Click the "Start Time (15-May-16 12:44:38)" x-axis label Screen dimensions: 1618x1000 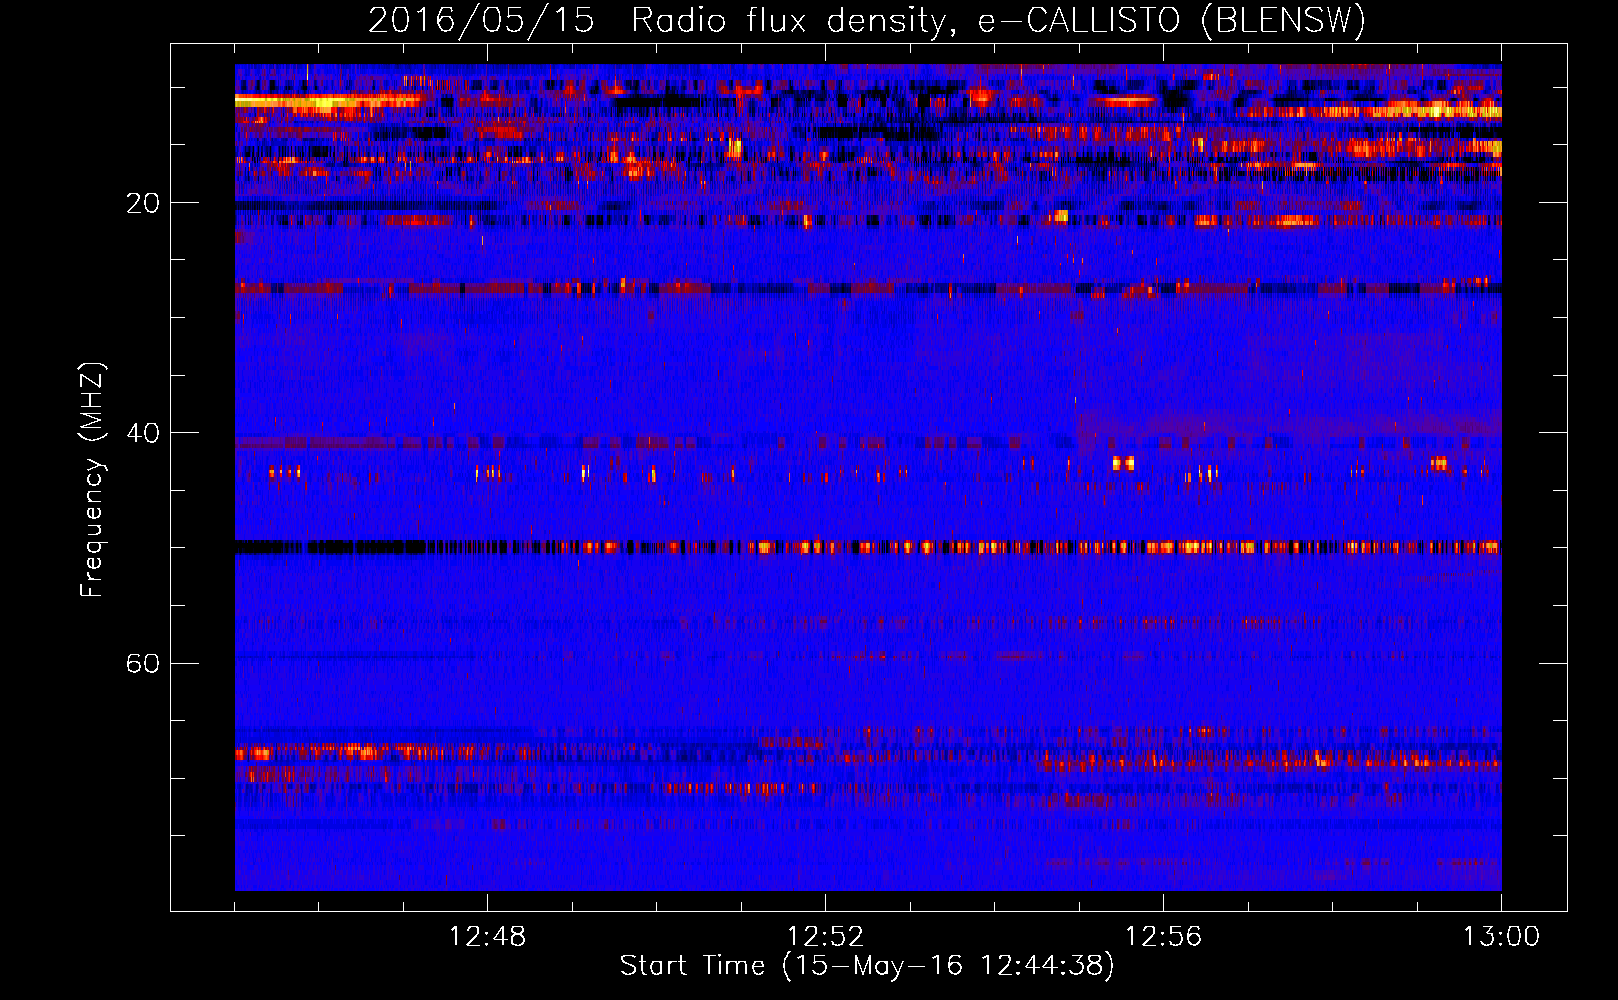coord(866,966)
